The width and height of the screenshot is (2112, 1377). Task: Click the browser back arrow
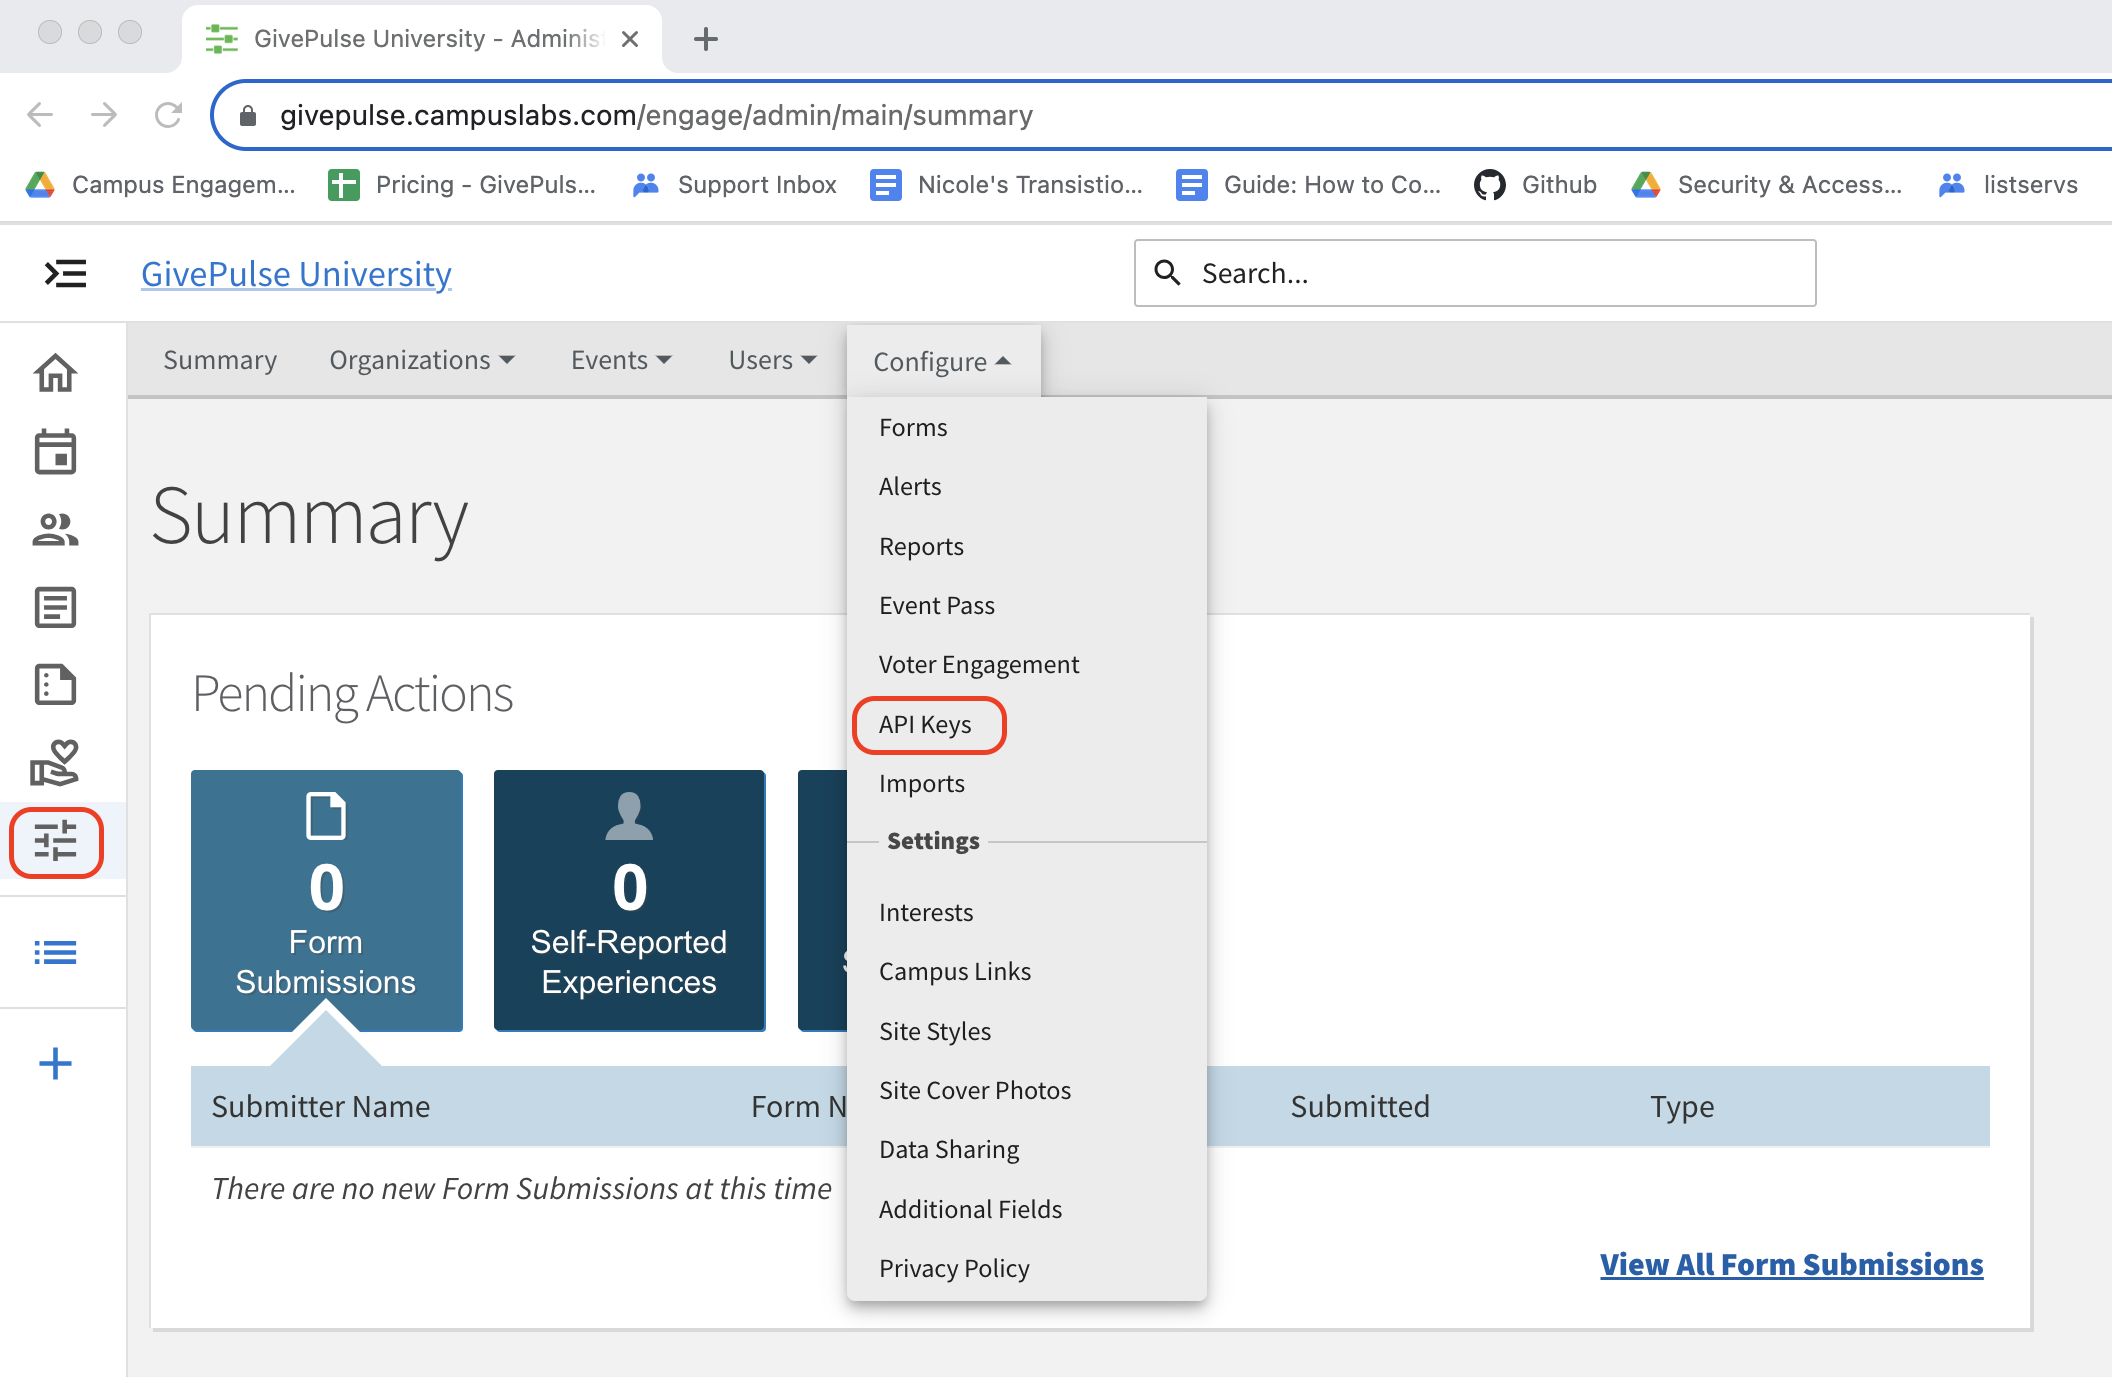tap(40, 115)
